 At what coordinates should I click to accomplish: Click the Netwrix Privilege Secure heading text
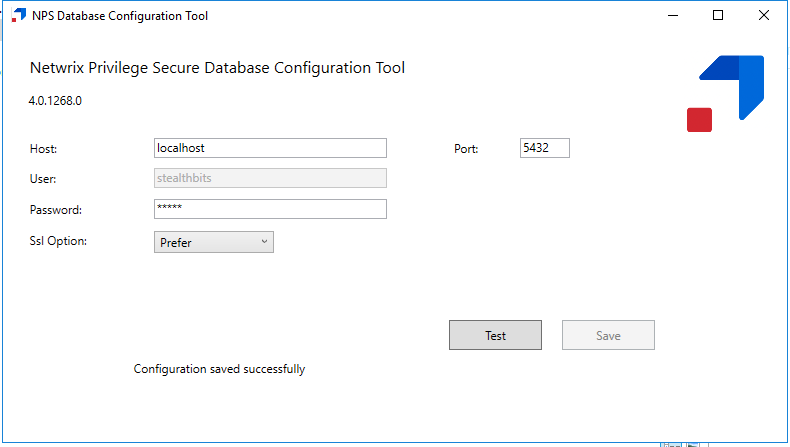tap(217, 68)
